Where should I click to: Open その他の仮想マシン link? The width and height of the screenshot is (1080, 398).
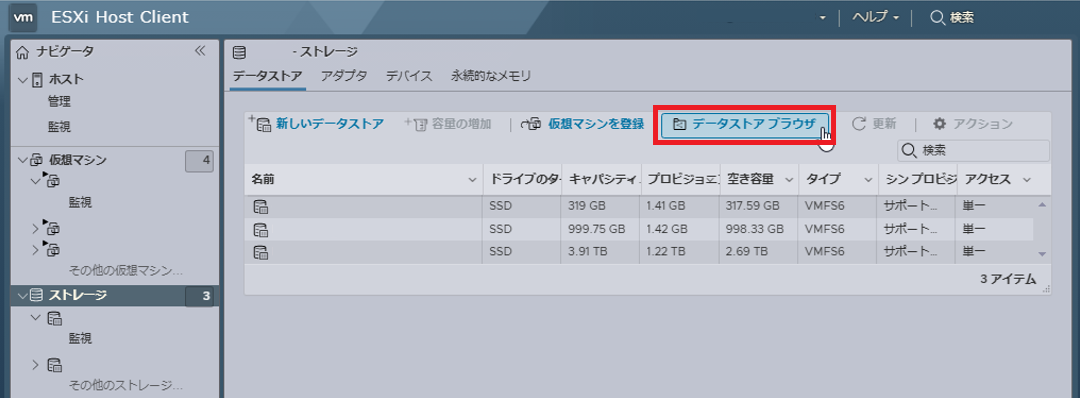[x=127, y=270]
